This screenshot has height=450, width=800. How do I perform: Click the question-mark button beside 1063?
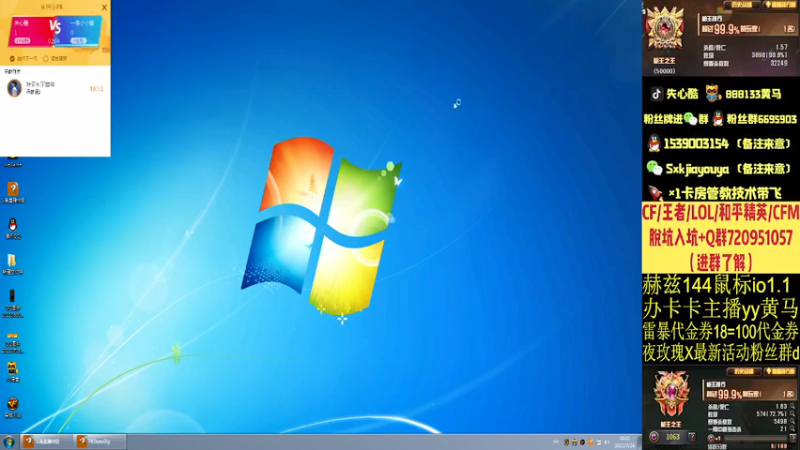pyautogui.click(x=691, y=437)
